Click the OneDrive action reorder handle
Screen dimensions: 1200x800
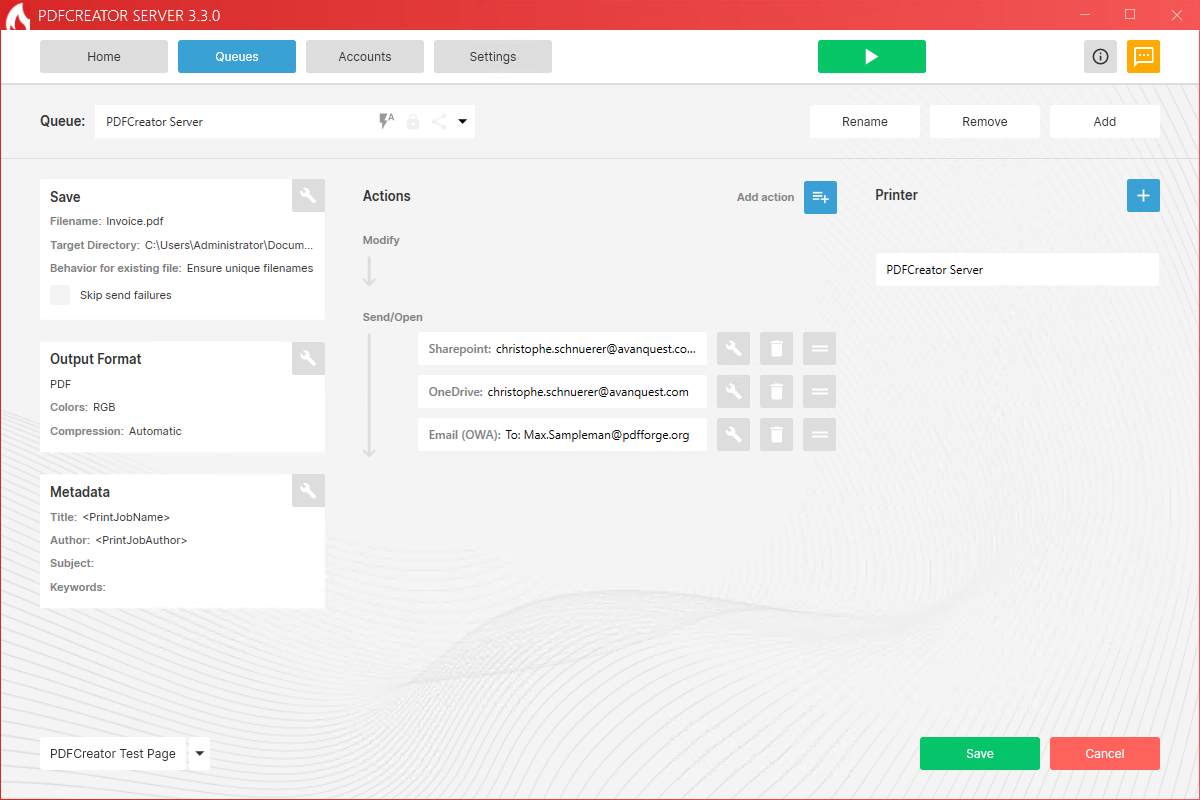tap(819, 392)
